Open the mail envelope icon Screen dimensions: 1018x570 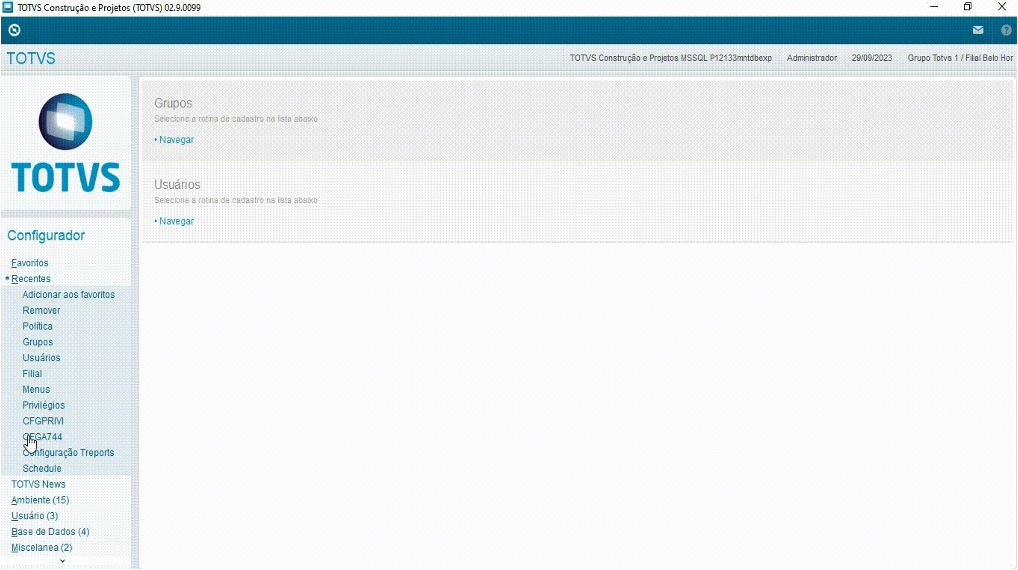coord(978,30)
